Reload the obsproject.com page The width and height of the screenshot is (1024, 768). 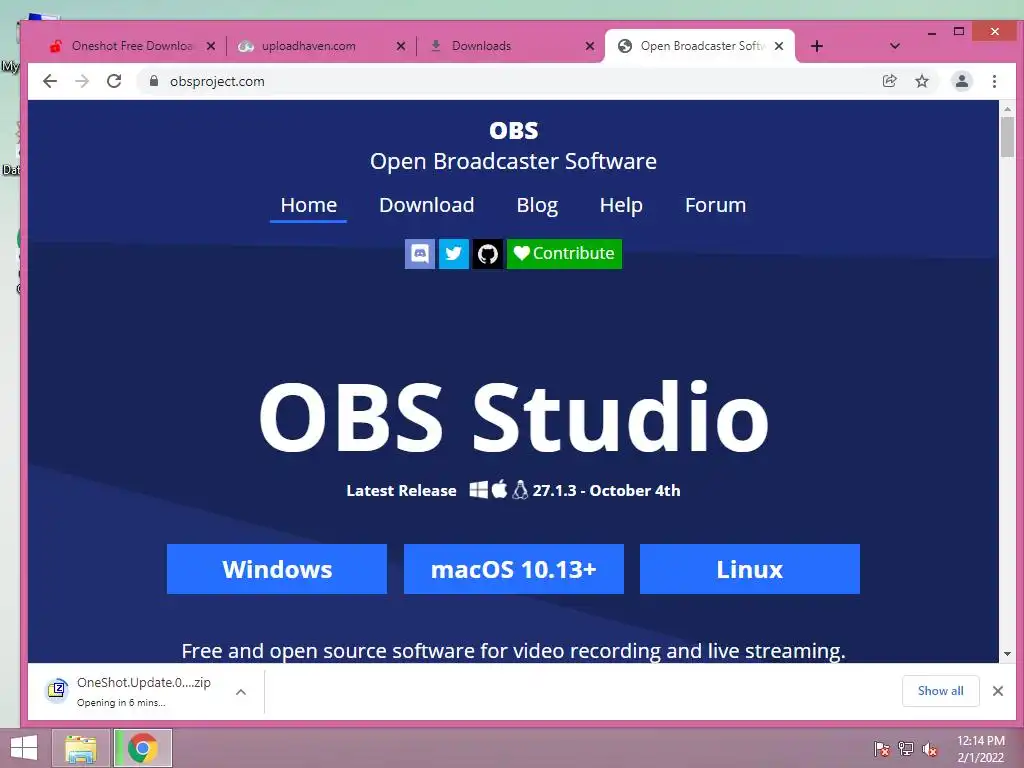[114, 81]
